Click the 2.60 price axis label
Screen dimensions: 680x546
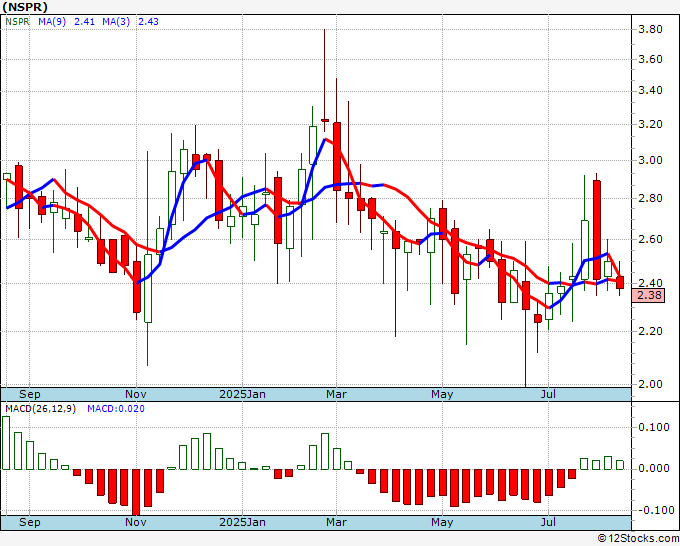pos(651,239)
